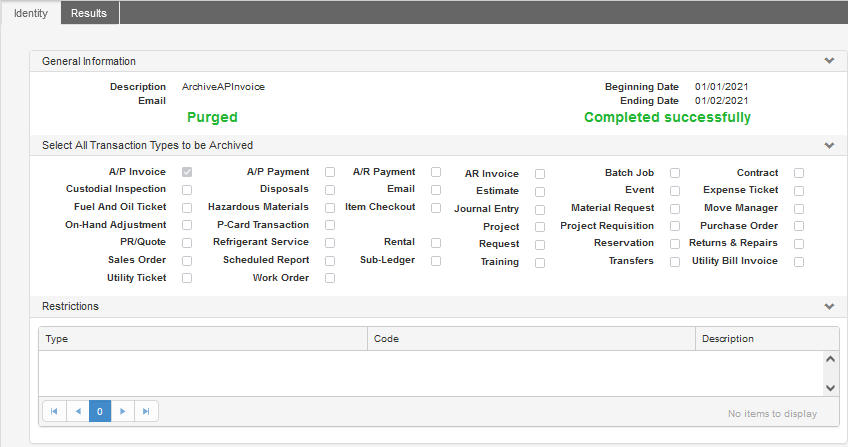The width and height of the screenshot is (848, 447).
Task: Collapse the General Information section
Action: pyautogui.click(x=828, y=61)
